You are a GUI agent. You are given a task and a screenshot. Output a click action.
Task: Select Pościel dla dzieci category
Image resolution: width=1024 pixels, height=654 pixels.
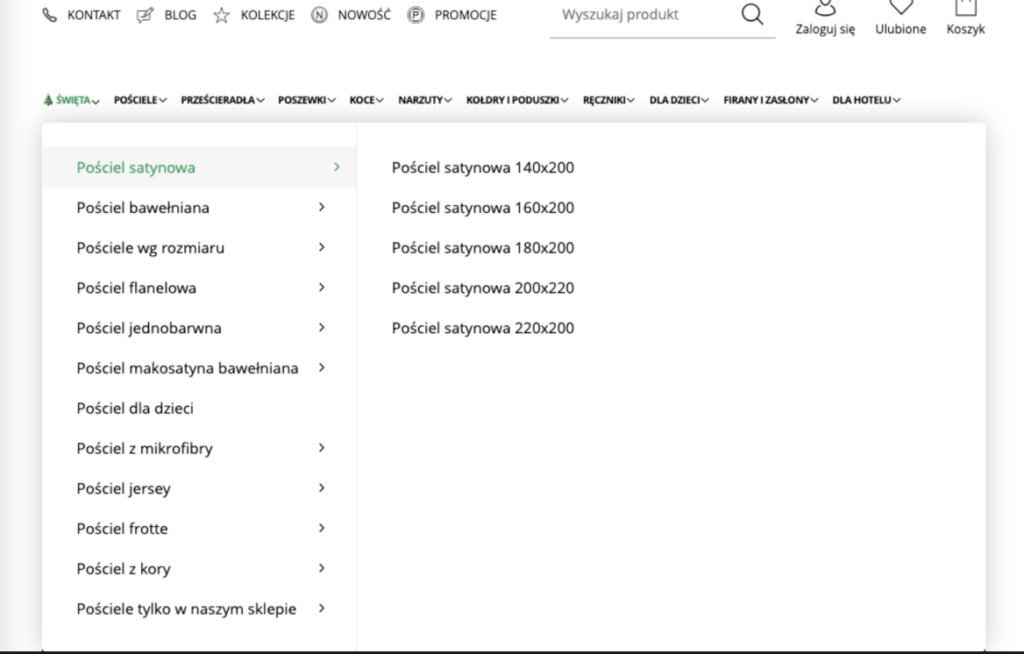[x=135, y=408]
